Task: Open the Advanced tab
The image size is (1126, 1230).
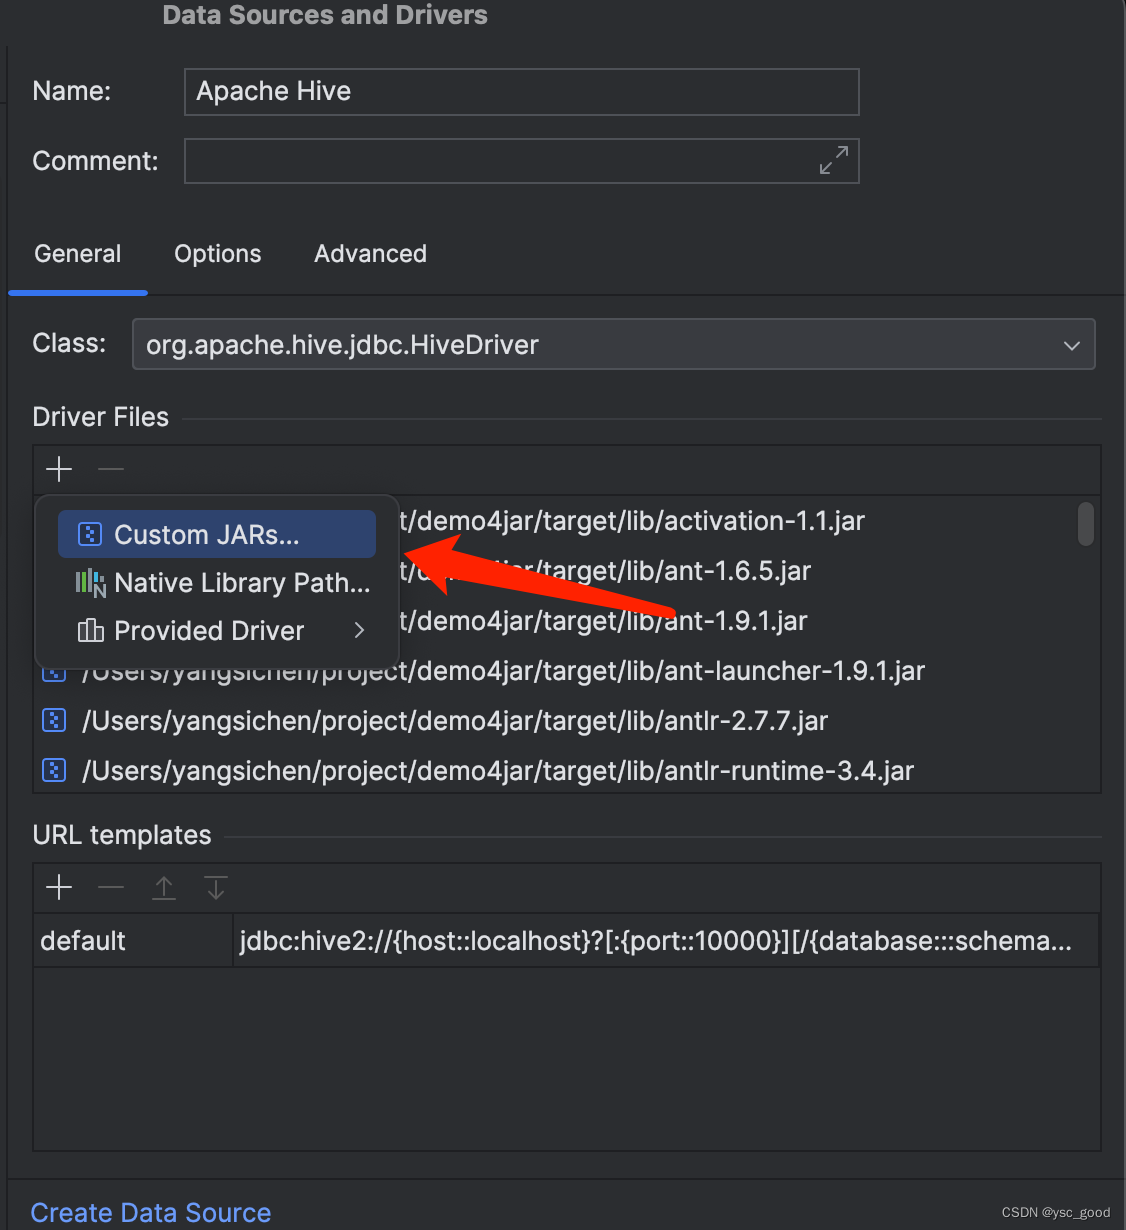Action: (x=370, y=254)
